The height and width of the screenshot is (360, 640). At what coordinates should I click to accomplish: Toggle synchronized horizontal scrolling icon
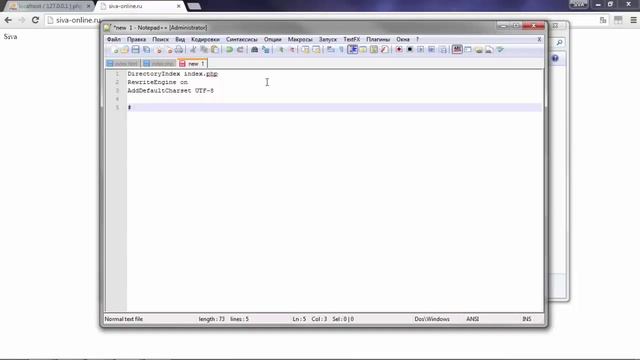316,50
